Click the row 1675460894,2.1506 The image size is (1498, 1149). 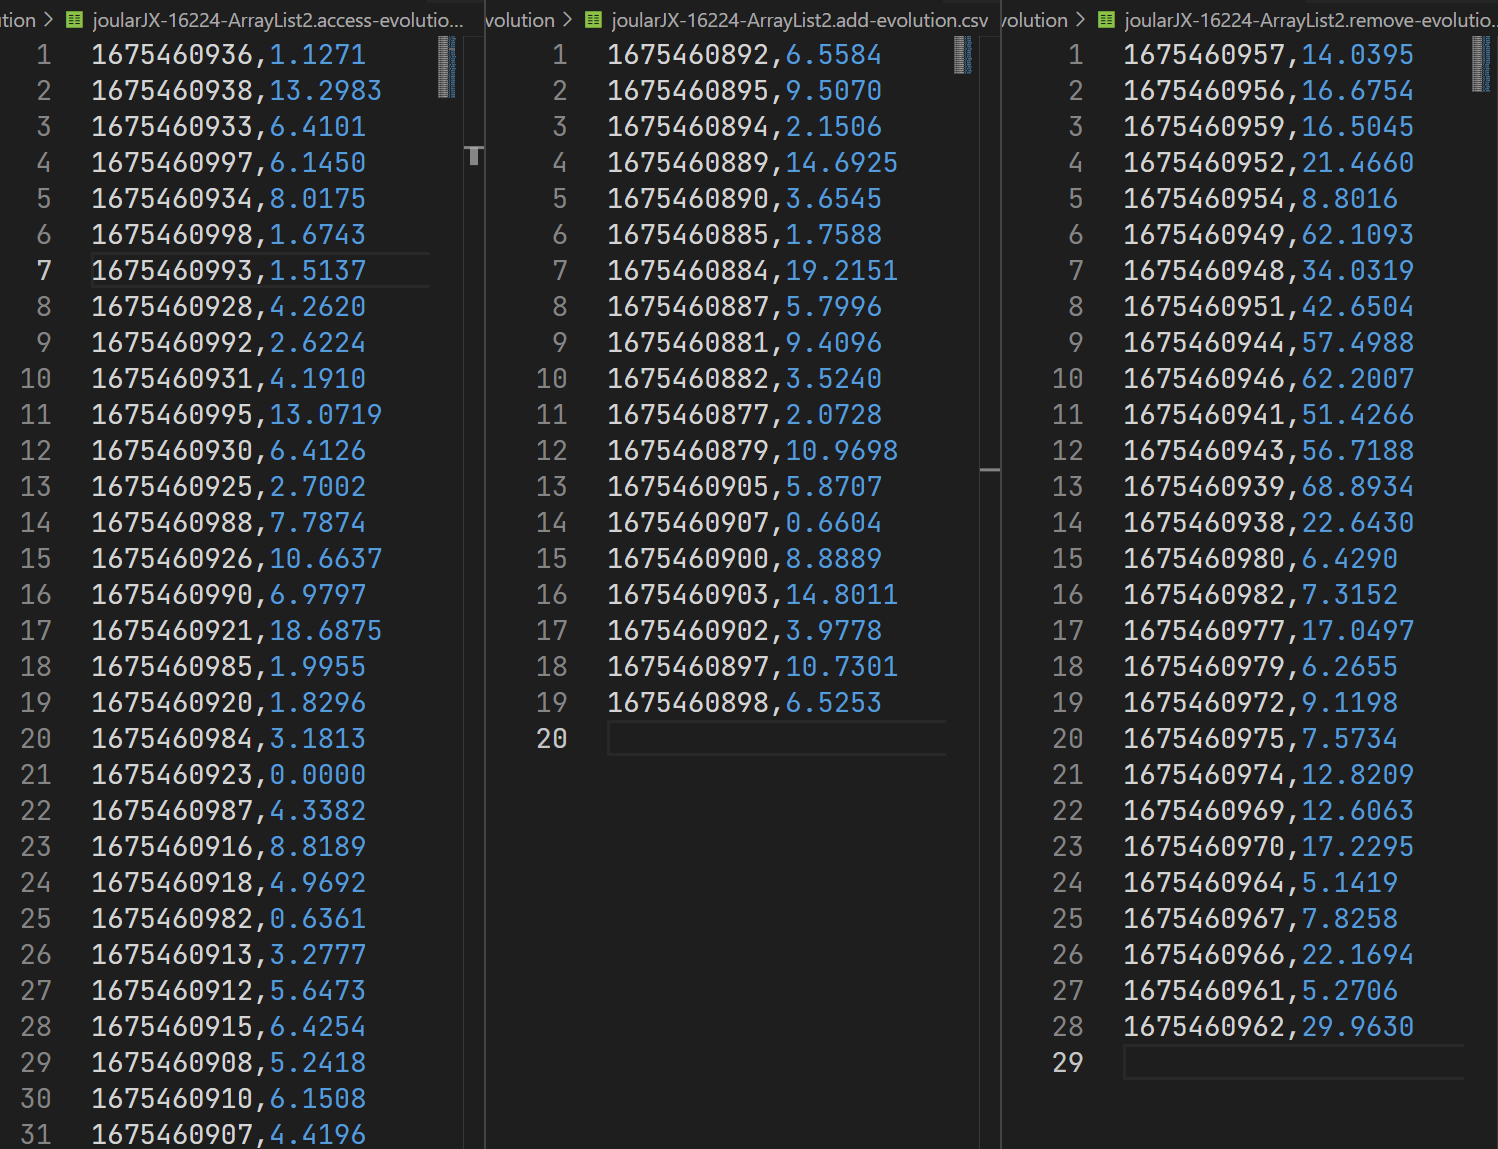(745, 127)
